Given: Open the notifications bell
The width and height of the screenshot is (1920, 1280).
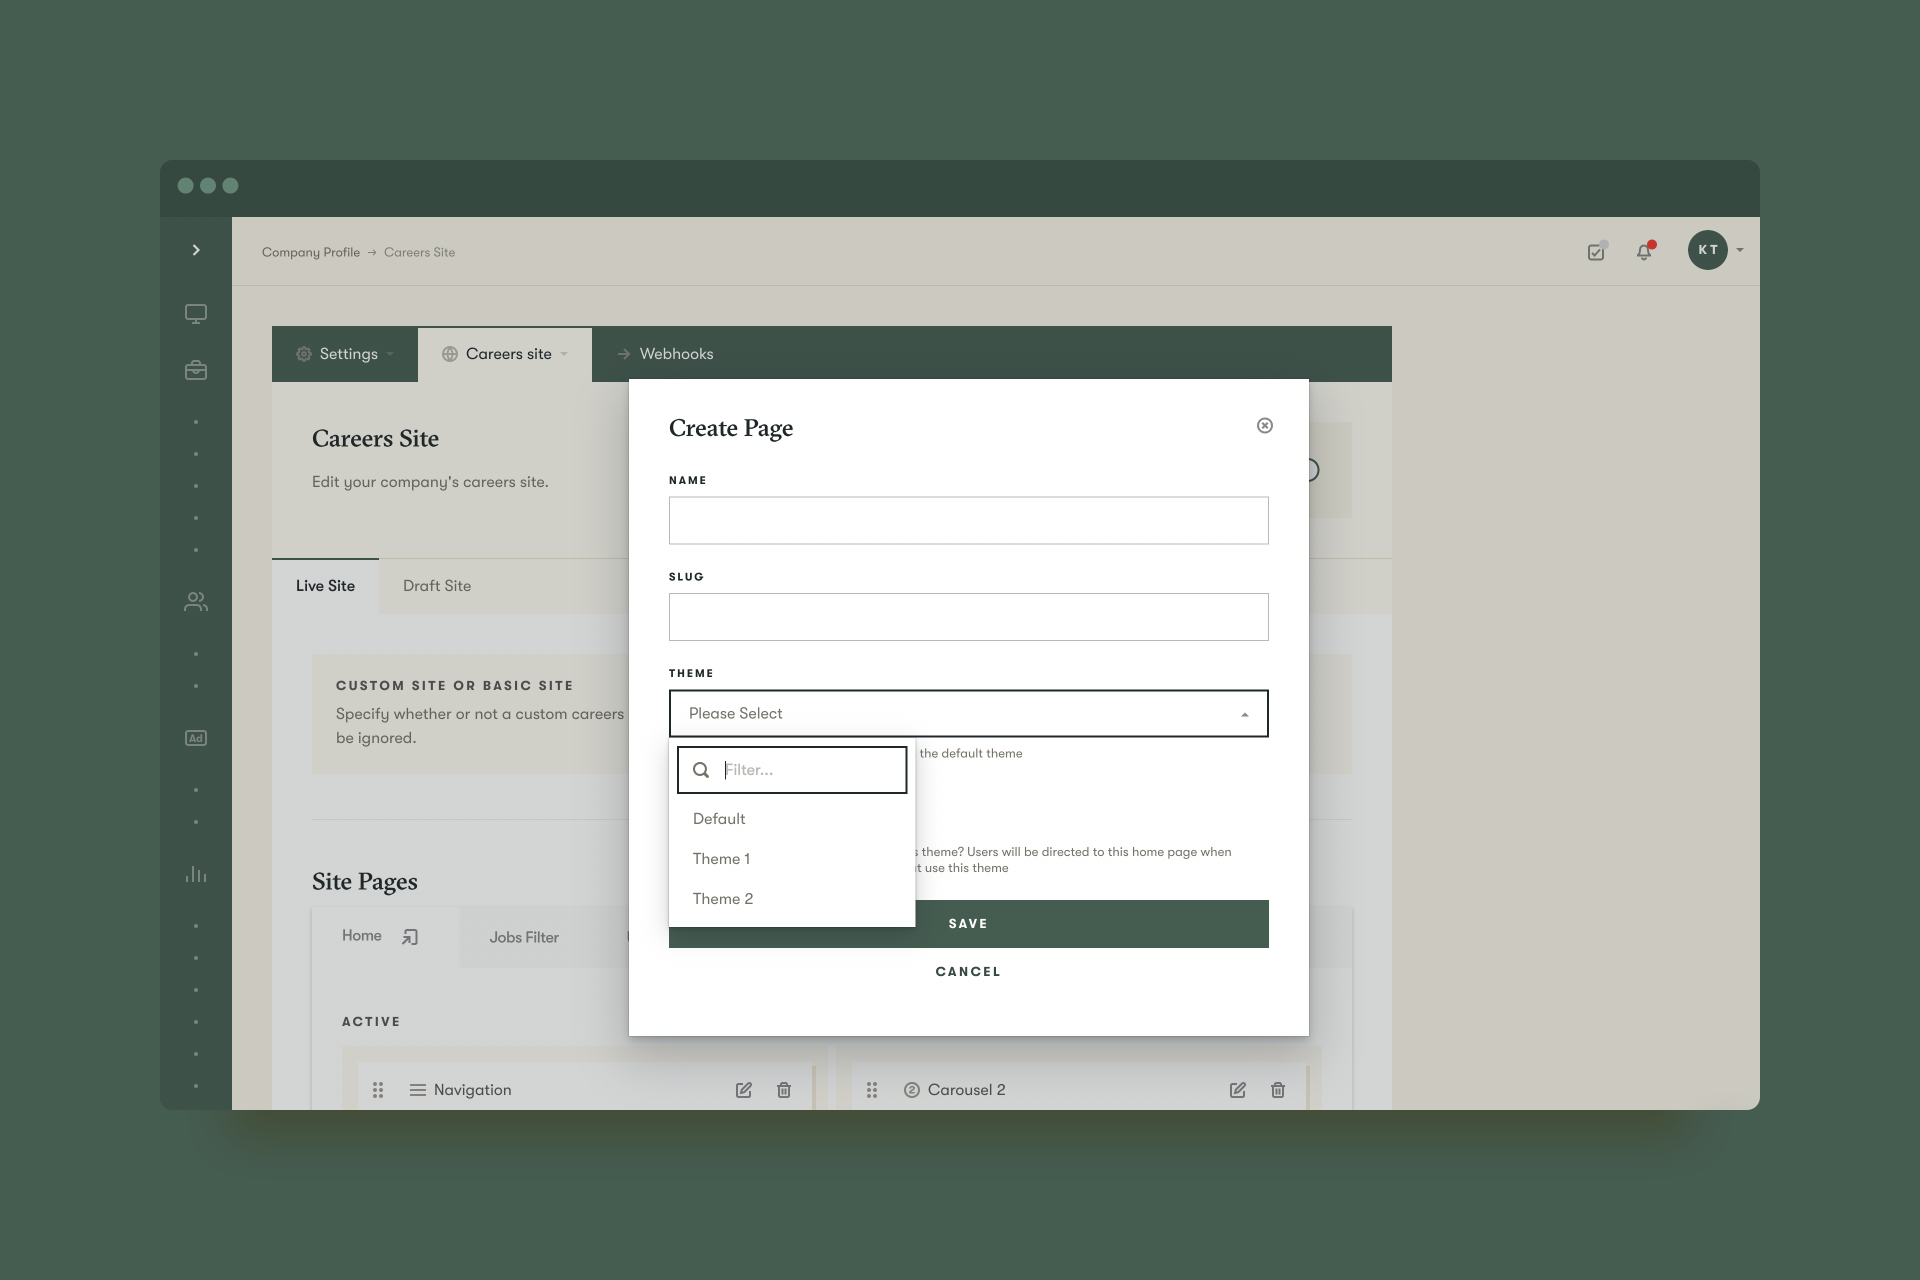Looking at the screenshot, I should coord(1645,252).
